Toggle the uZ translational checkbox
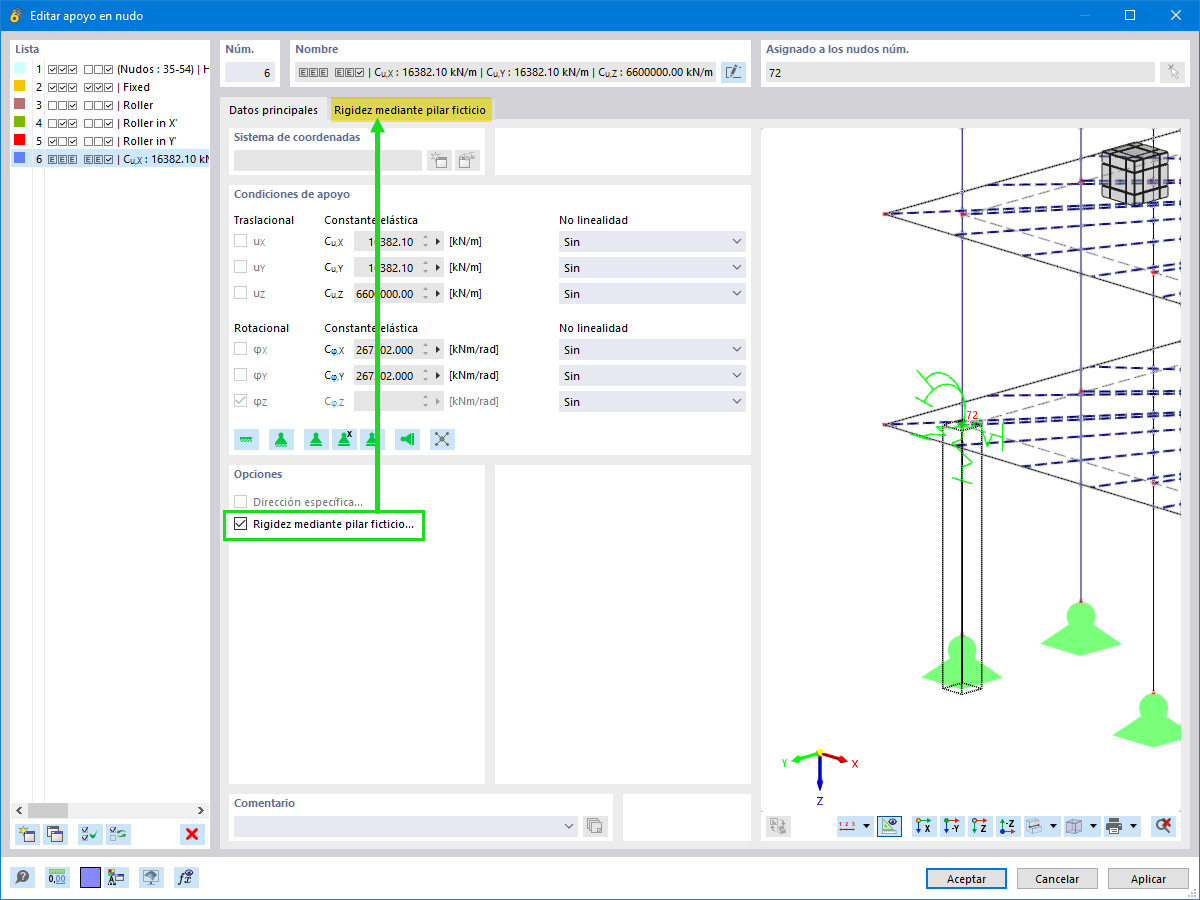 pyautogui.click(x=240, y=293)
